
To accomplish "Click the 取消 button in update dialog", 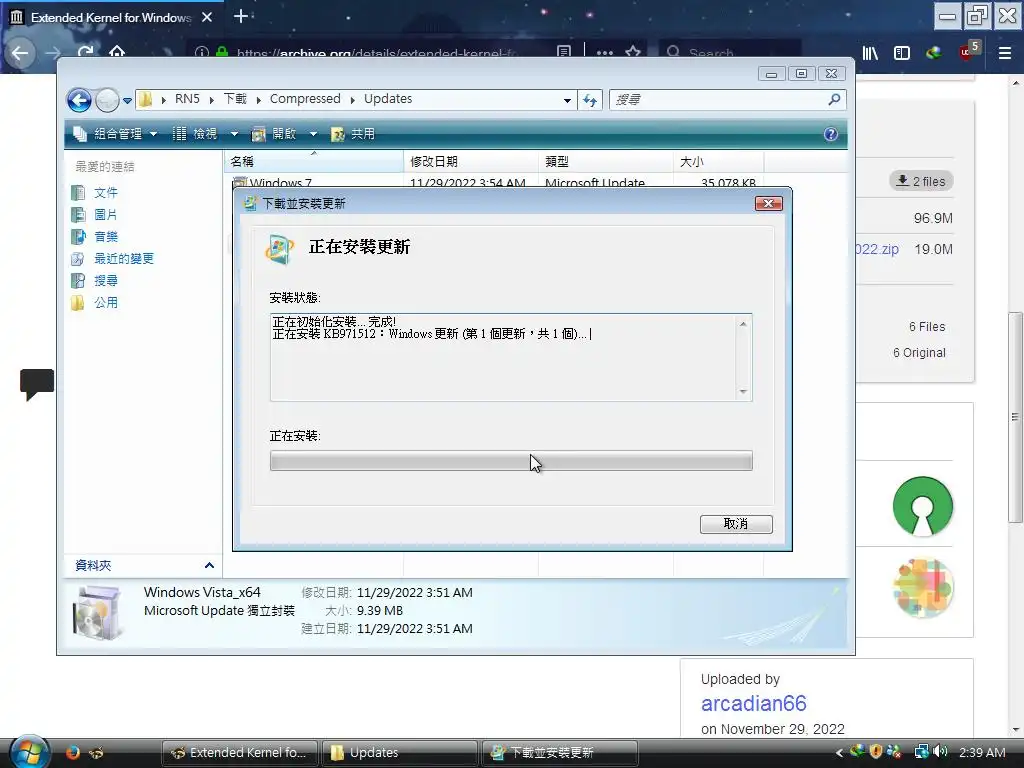I will pos(736,524).
